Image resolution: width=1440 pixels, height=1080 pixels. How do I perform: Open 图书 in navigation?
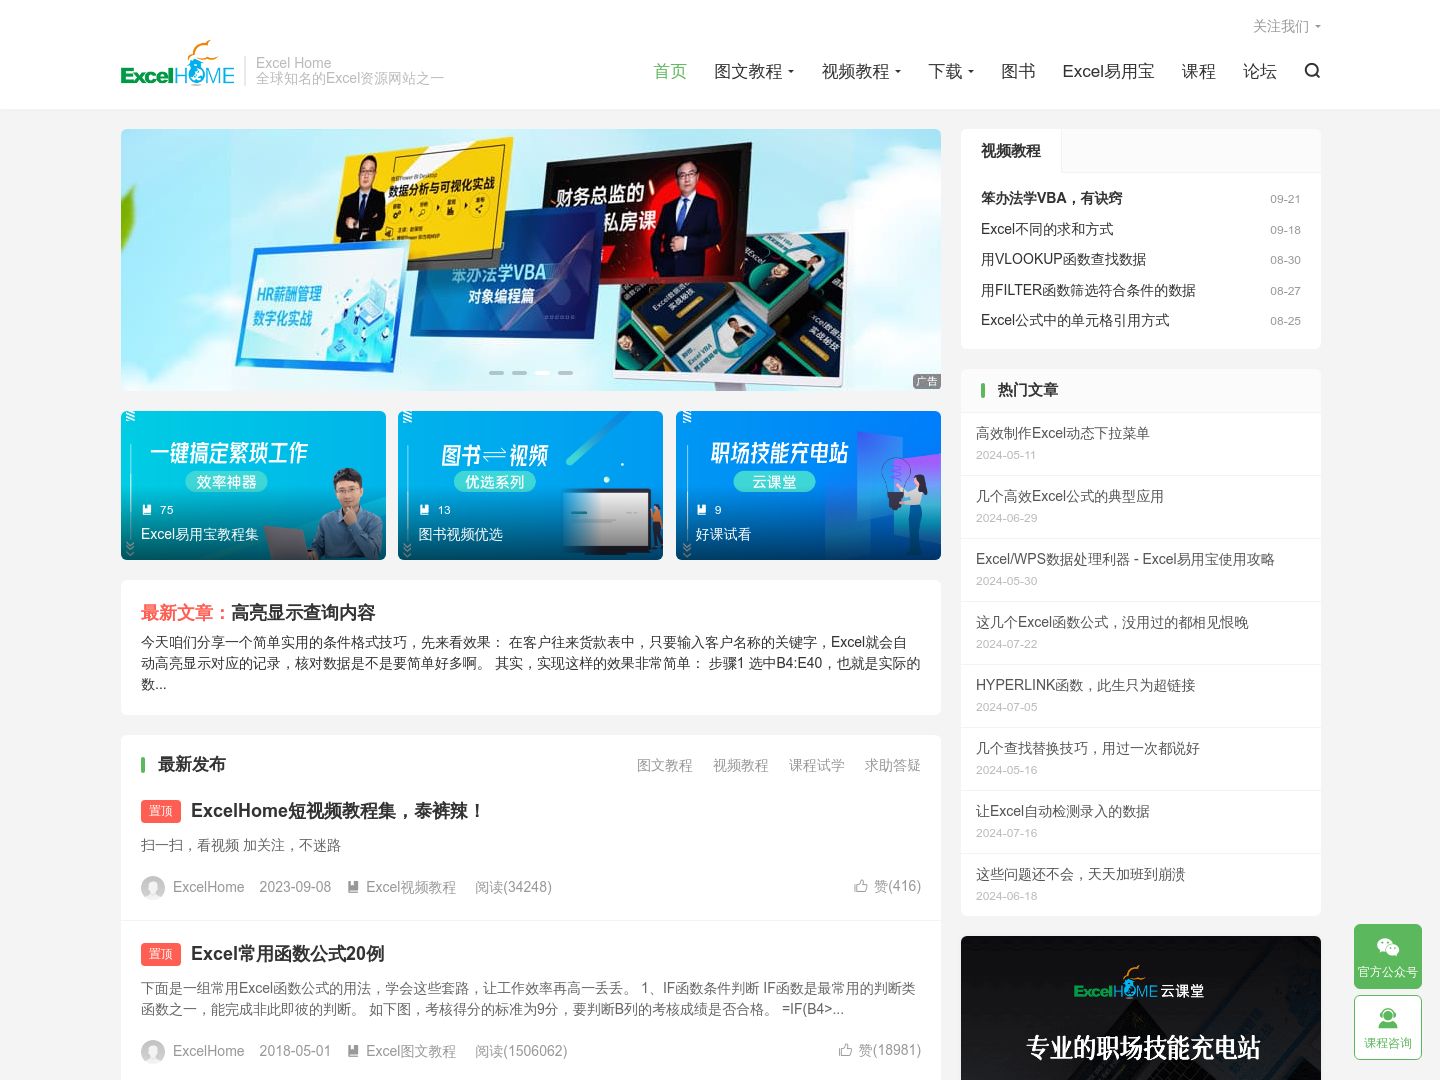(x=1018, y=71)
